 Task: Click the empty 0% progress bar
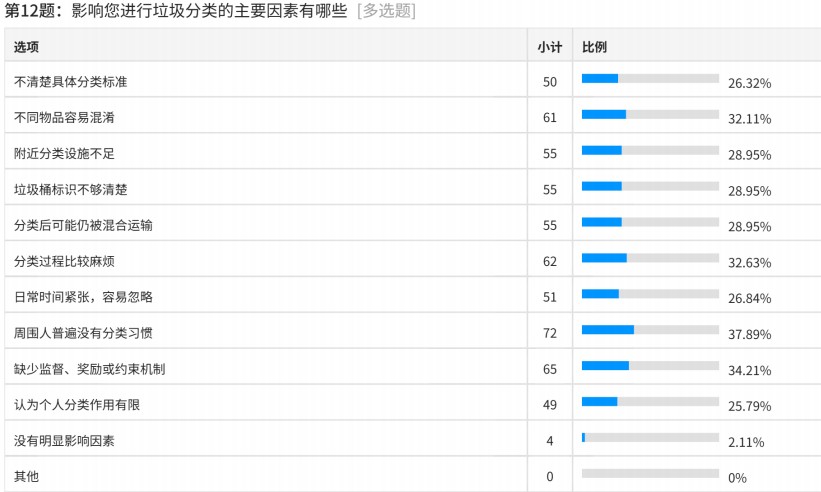coord(650,473)
